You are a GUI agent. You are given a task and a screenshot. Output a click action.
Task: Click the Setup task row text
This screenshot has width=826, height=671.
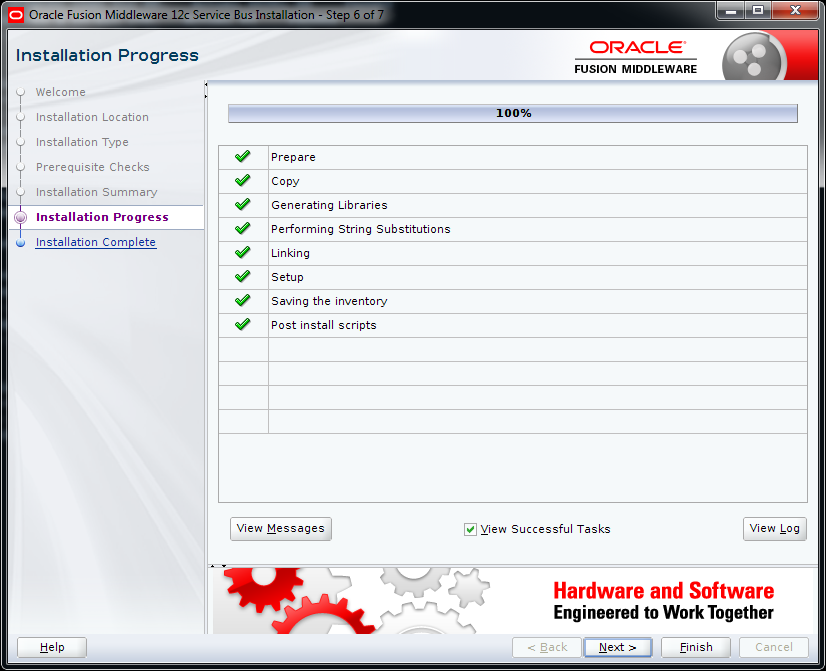point(287,277)
